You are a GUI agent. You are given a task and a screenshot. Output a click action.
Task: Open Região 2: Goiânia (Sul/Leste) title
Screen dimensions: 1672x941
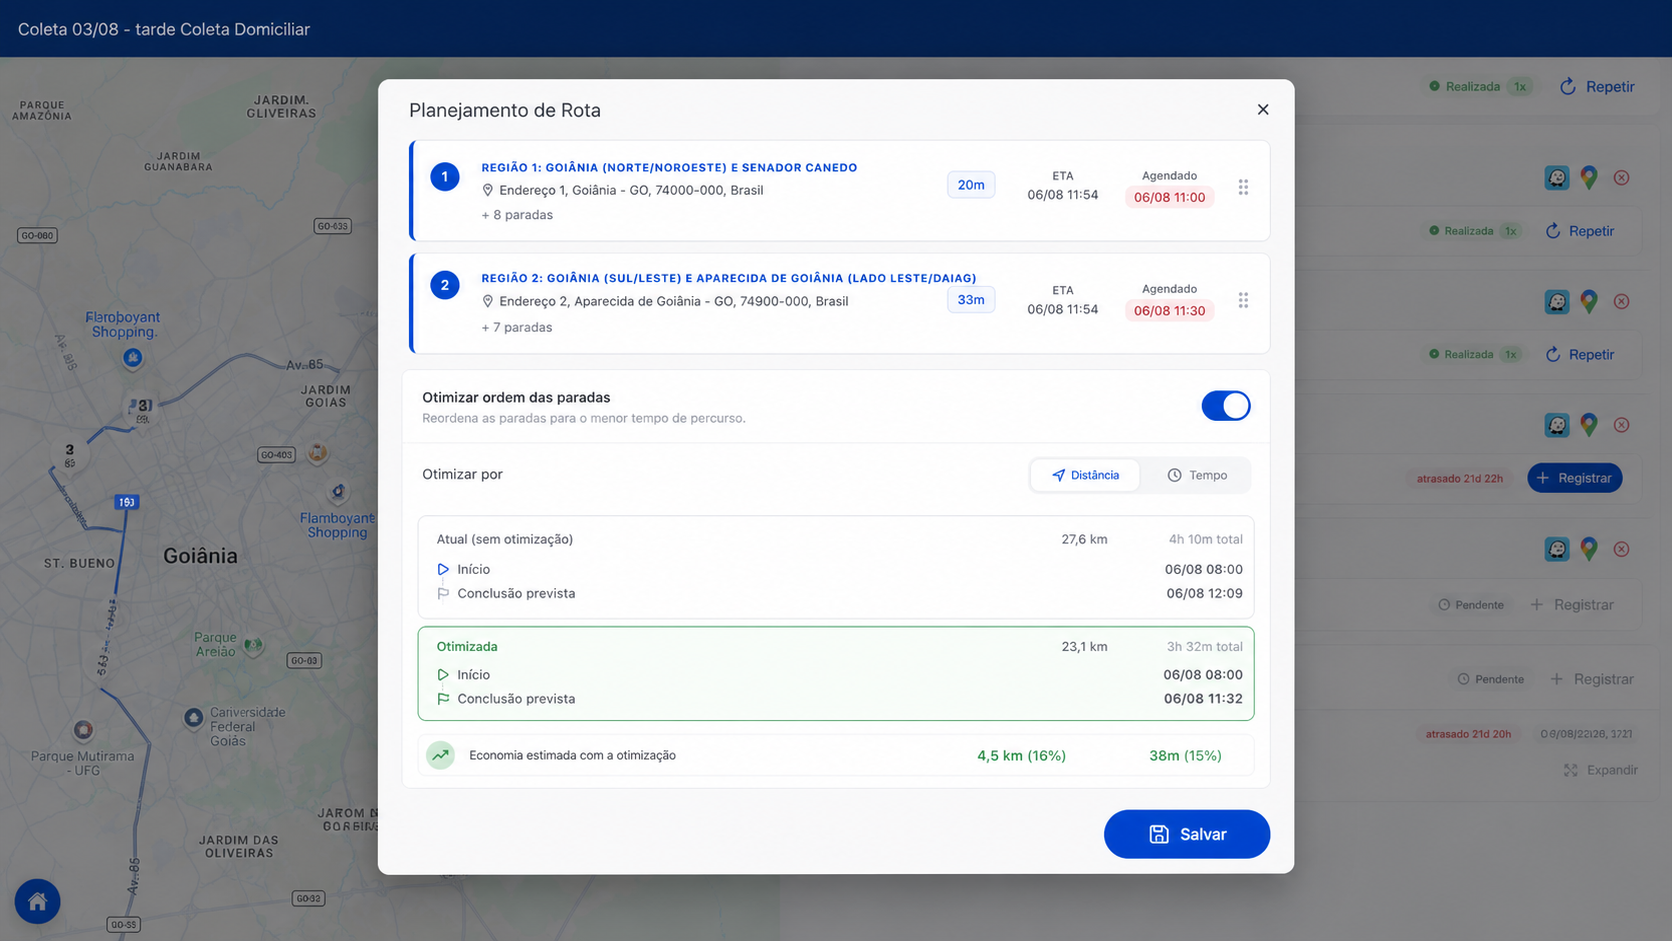729,278
